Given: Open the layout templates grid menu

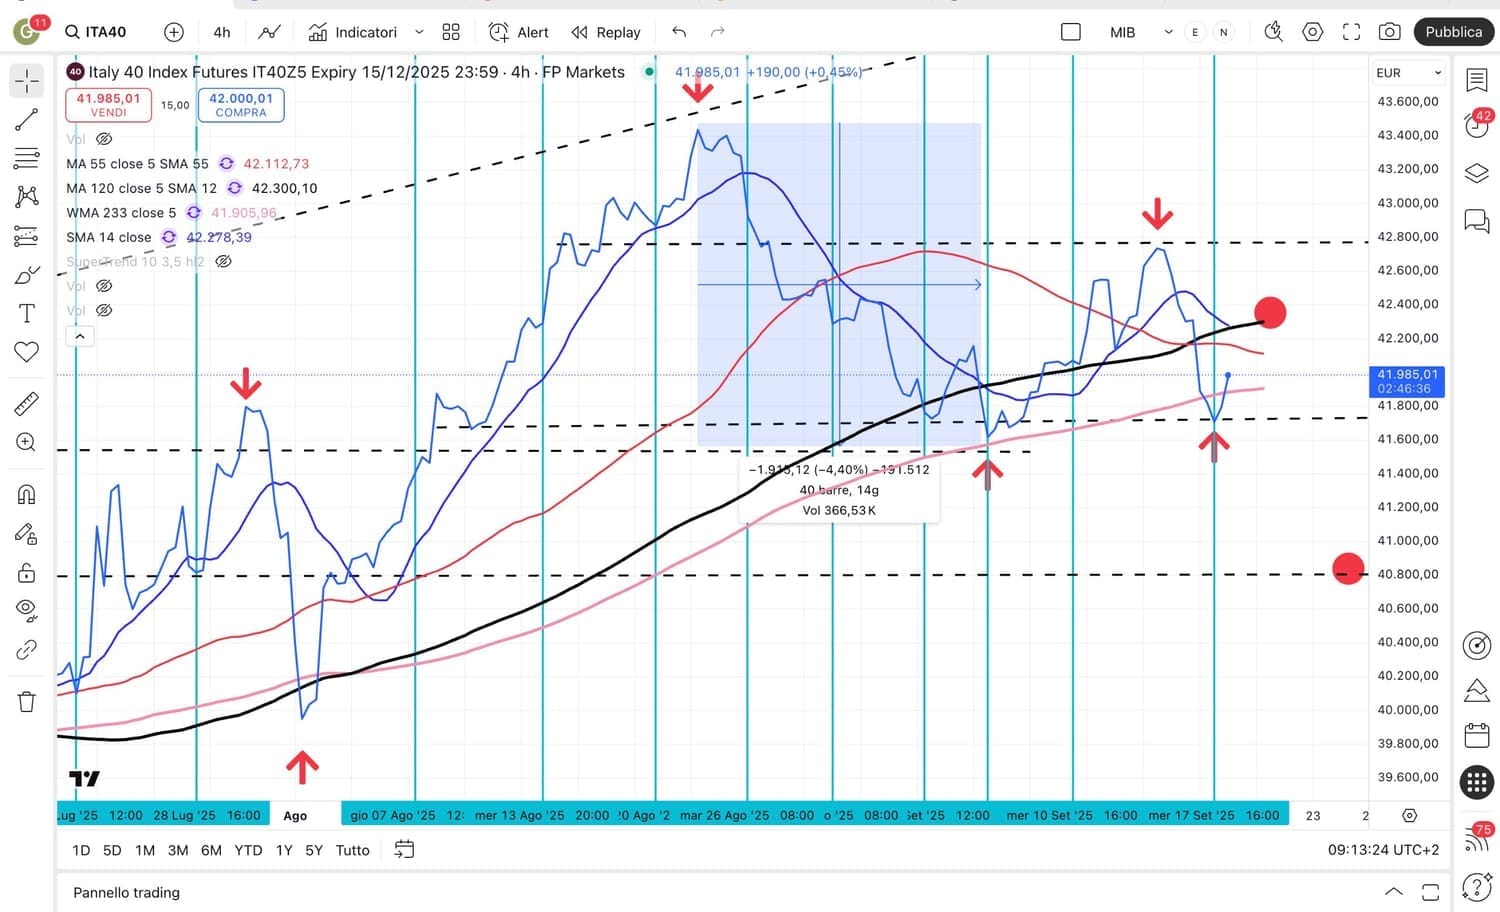Looking at the screenshot, I should pos(451,32).
